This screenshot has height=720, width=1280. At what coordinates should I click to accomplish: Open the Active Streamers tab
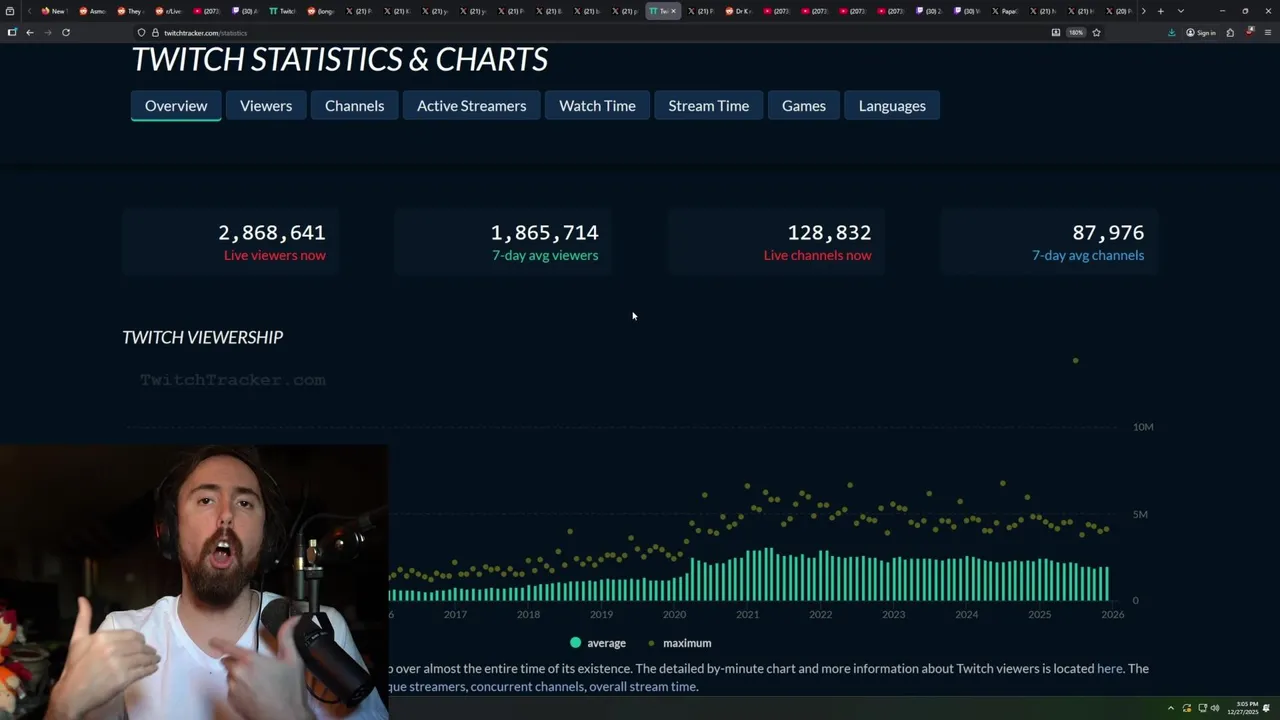471,106
